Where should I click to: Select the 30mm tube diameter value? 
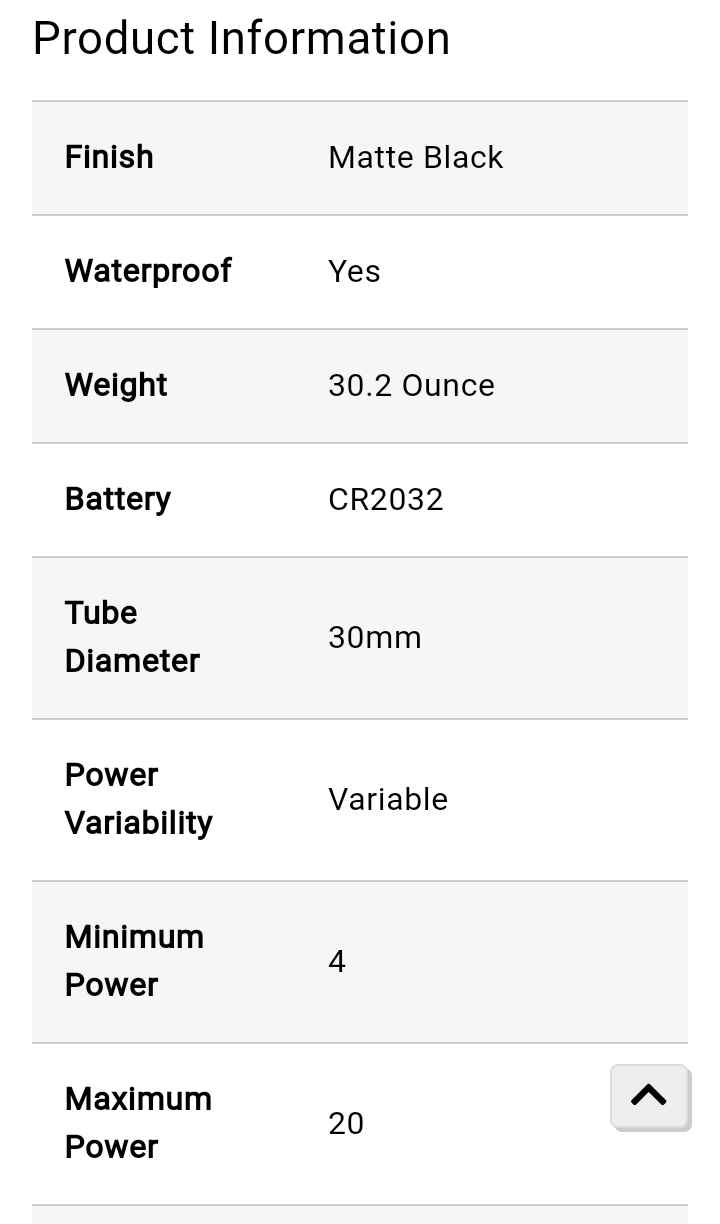(x=375, y=637)
